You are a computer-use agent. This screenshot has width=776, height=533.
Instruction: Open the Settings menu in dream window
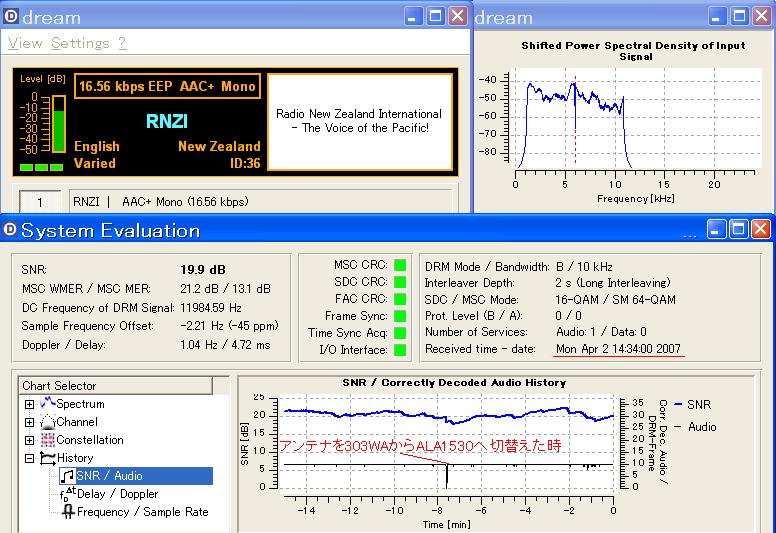click(x=80, y=44)
